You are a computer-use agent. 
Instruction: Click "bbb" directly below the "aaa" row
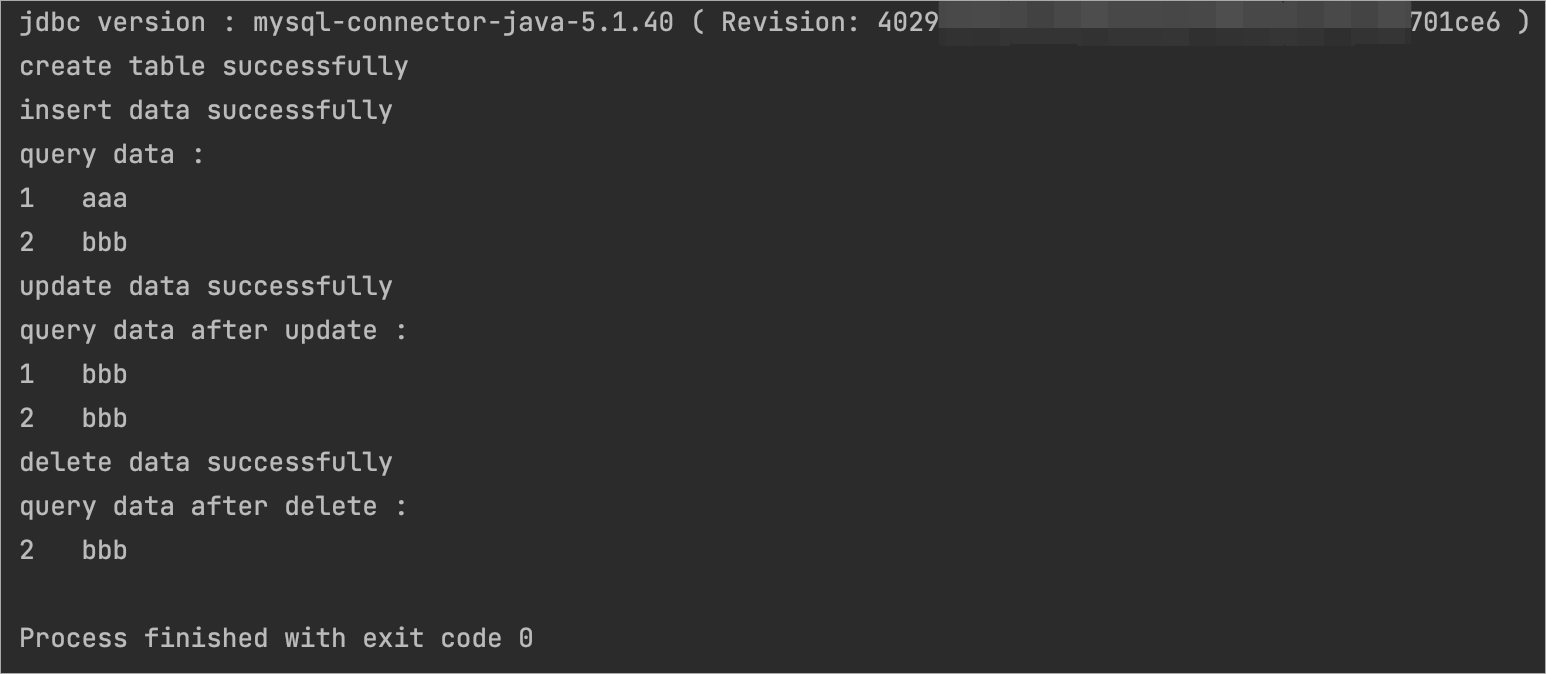click(x=104, y=242)
